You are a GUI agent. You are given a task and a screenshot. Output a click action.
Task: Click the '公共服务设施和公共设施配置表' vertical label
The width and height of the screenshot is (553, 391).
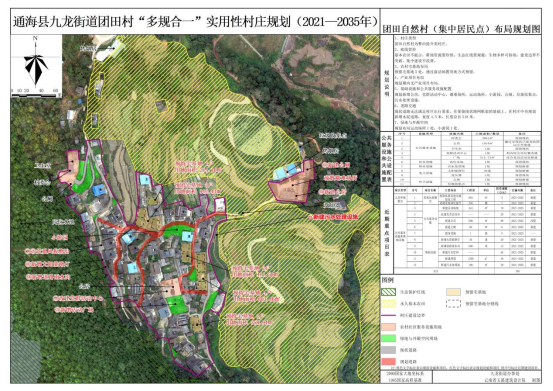[387, 159]
